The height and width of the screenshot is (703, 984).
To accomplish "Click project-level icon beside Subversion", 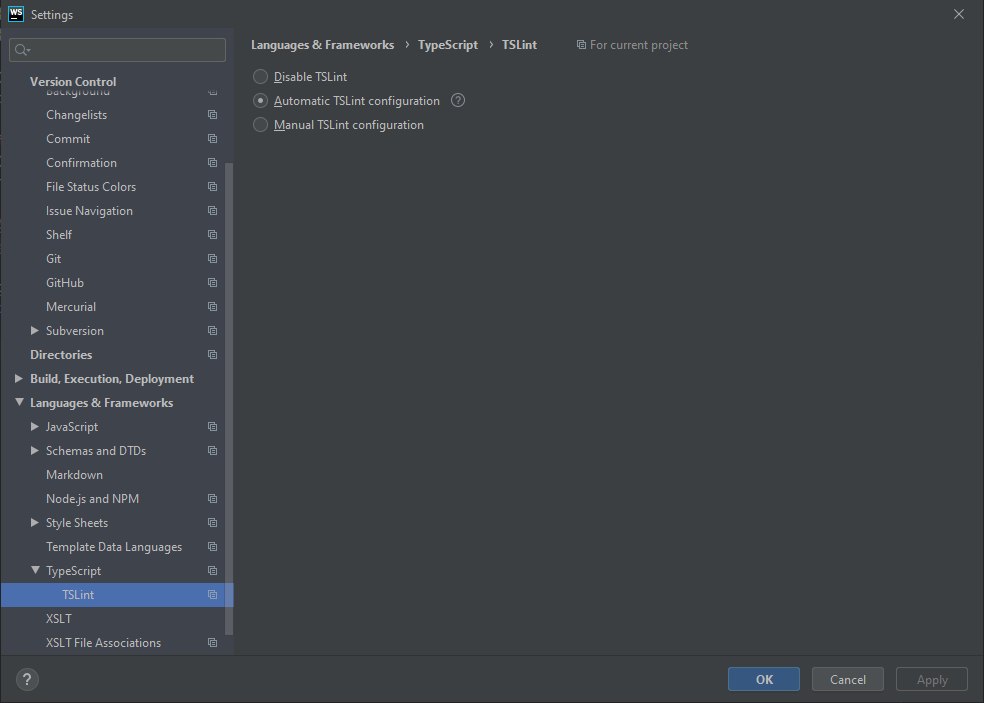I will [x=213, y=331].
